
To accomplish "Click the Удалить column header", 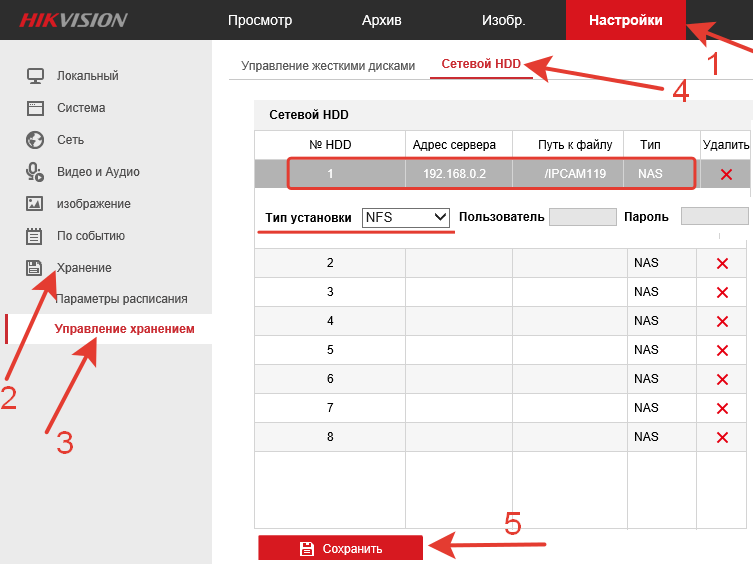I will point(726,145).
